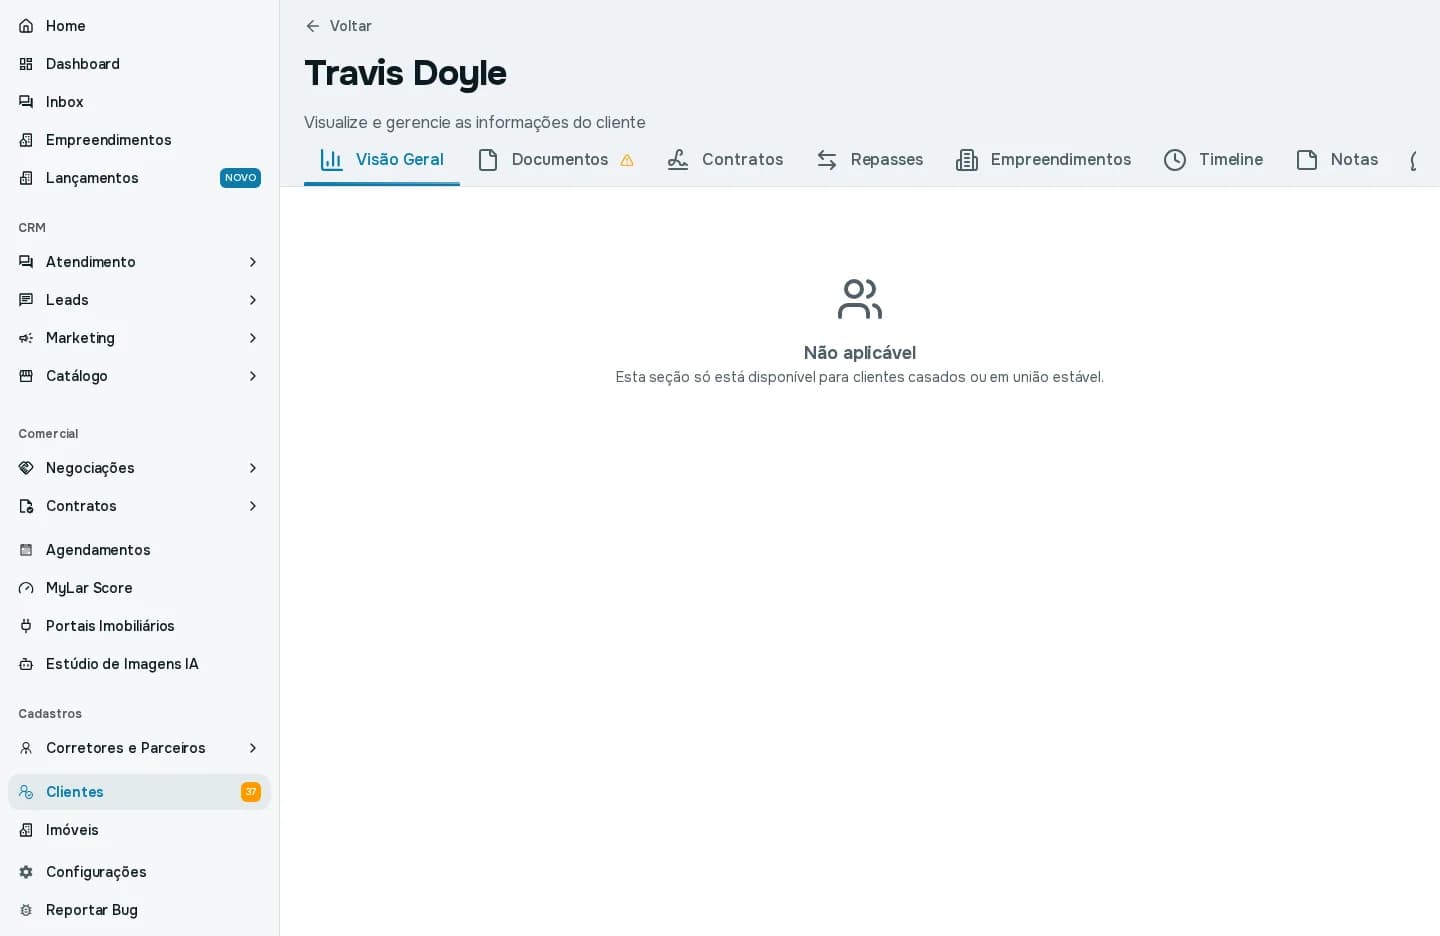The image size is (1440, 936).
Task: Click the NOVO badge beside Lançamentos
Action: coord(240,178)
